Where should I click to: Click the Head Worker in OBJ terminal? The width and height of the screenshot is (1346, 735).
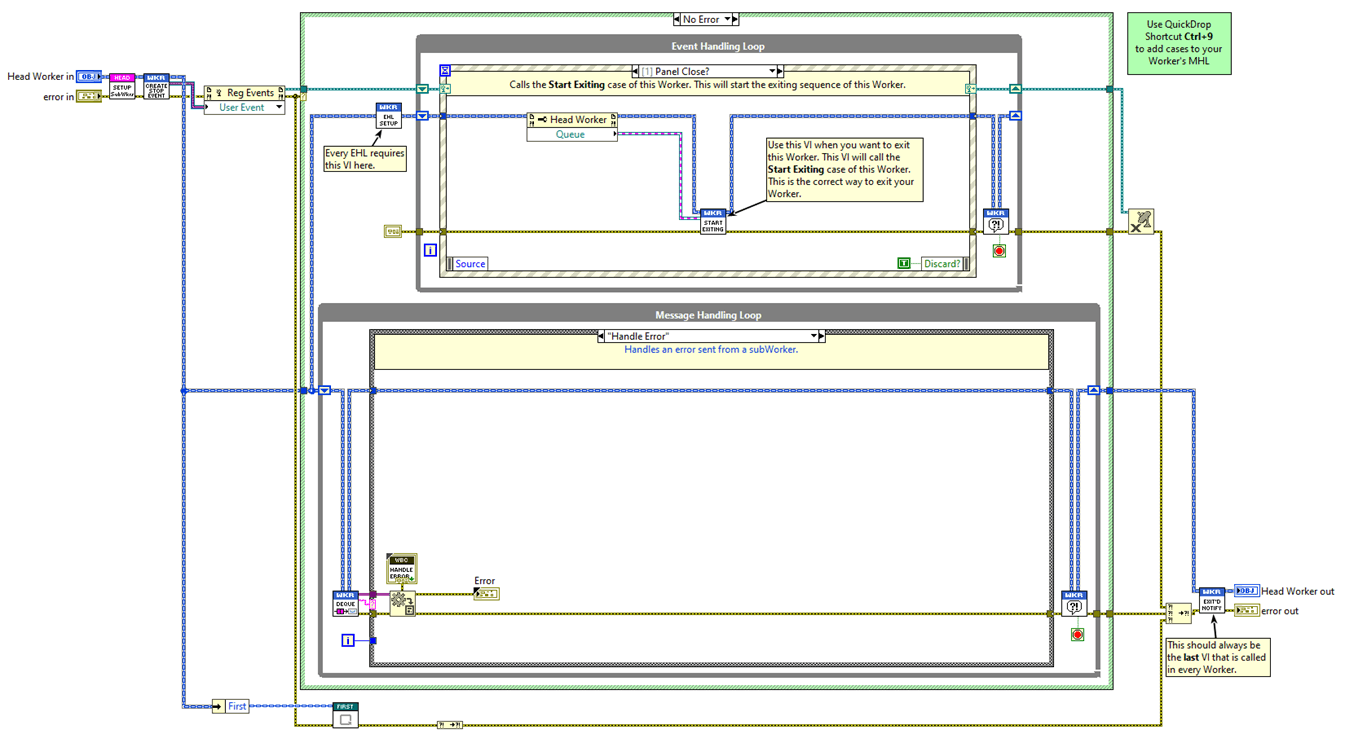[x=89, y=77]
